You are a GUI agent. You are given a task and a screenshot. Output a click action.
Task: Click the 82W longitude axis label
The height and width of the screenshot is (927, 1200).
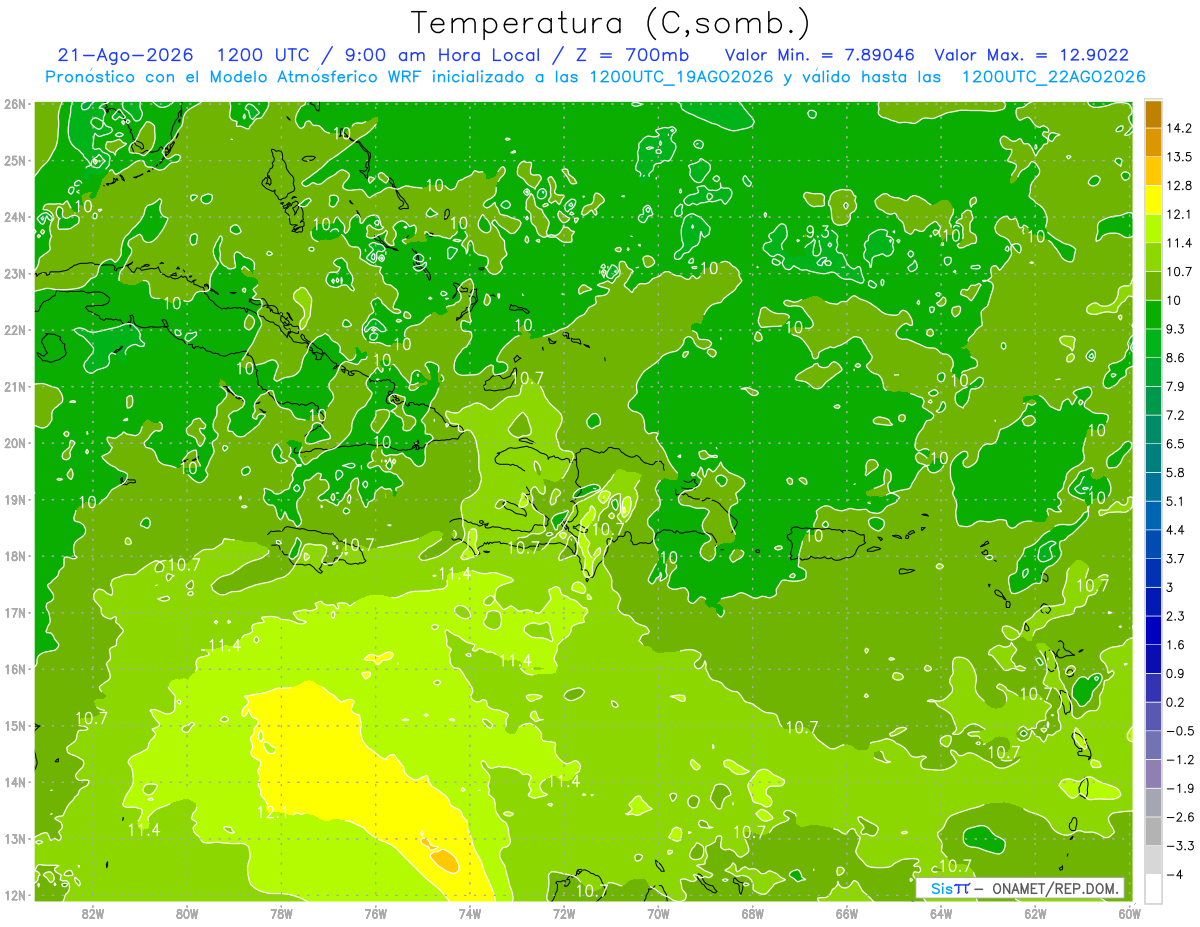tap(93, 913)
